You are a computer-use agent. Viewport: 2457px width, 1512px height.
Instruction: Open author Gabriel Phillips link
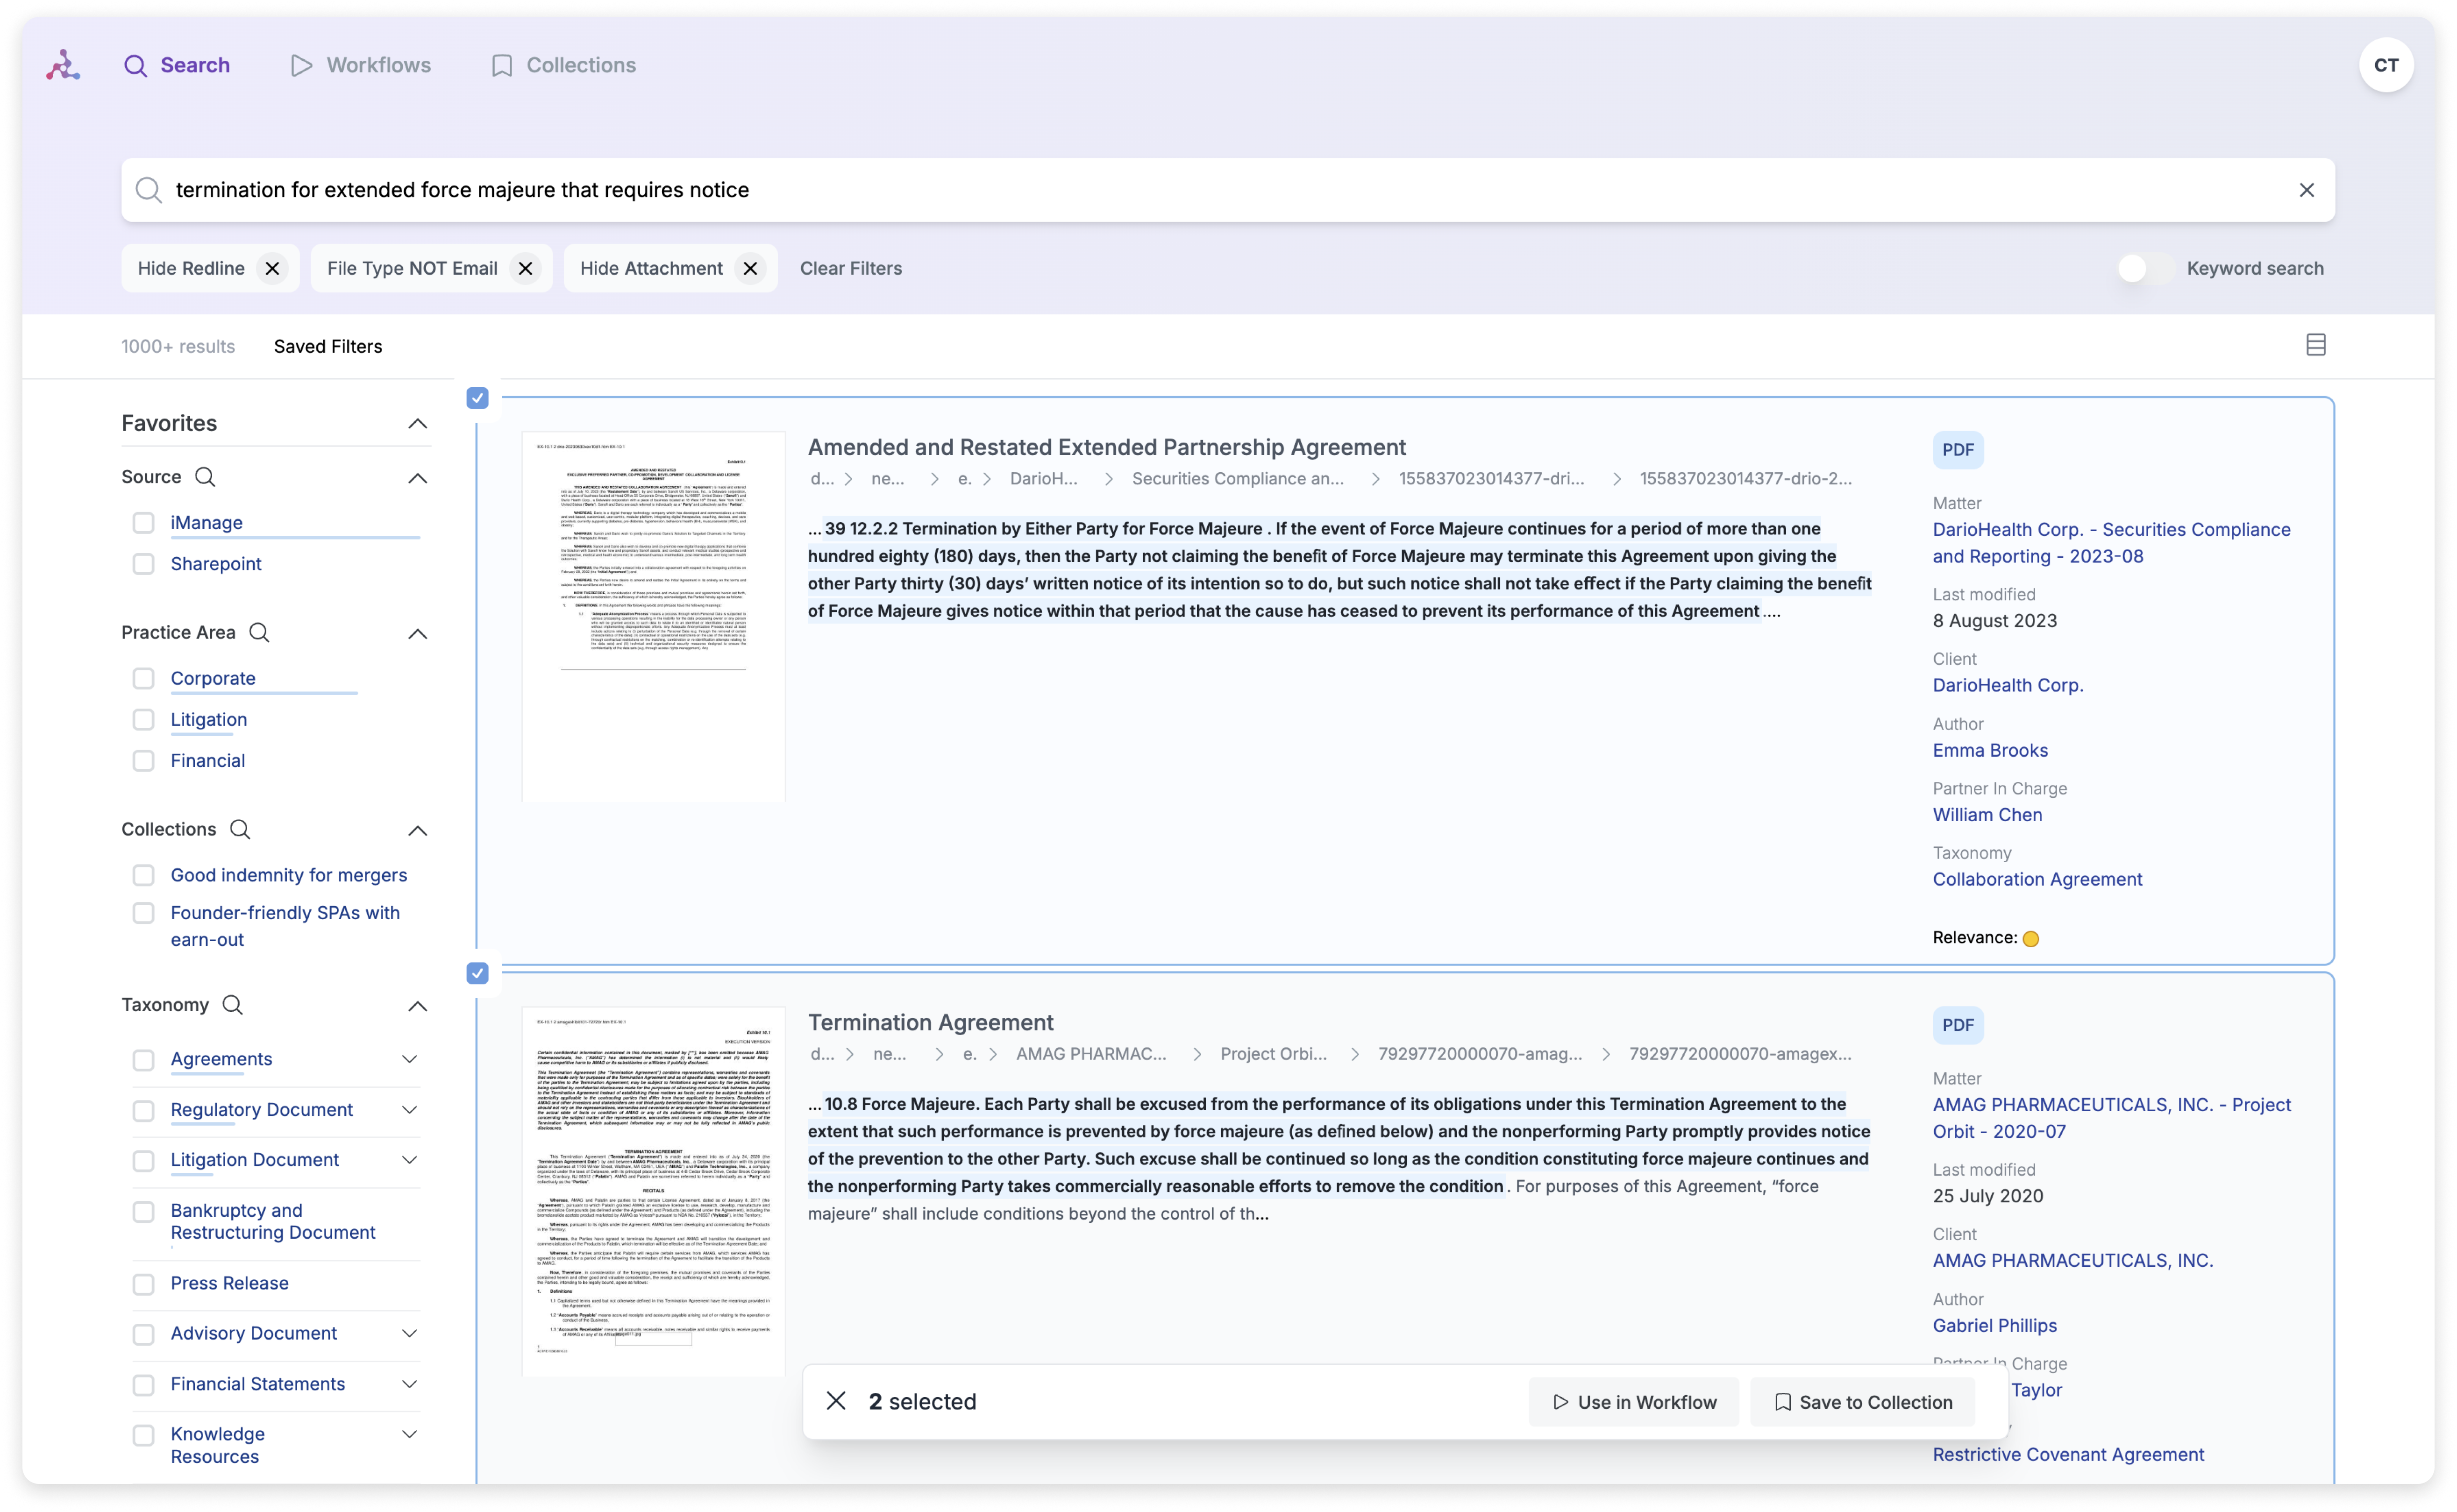click(x=1994, y=1325)
